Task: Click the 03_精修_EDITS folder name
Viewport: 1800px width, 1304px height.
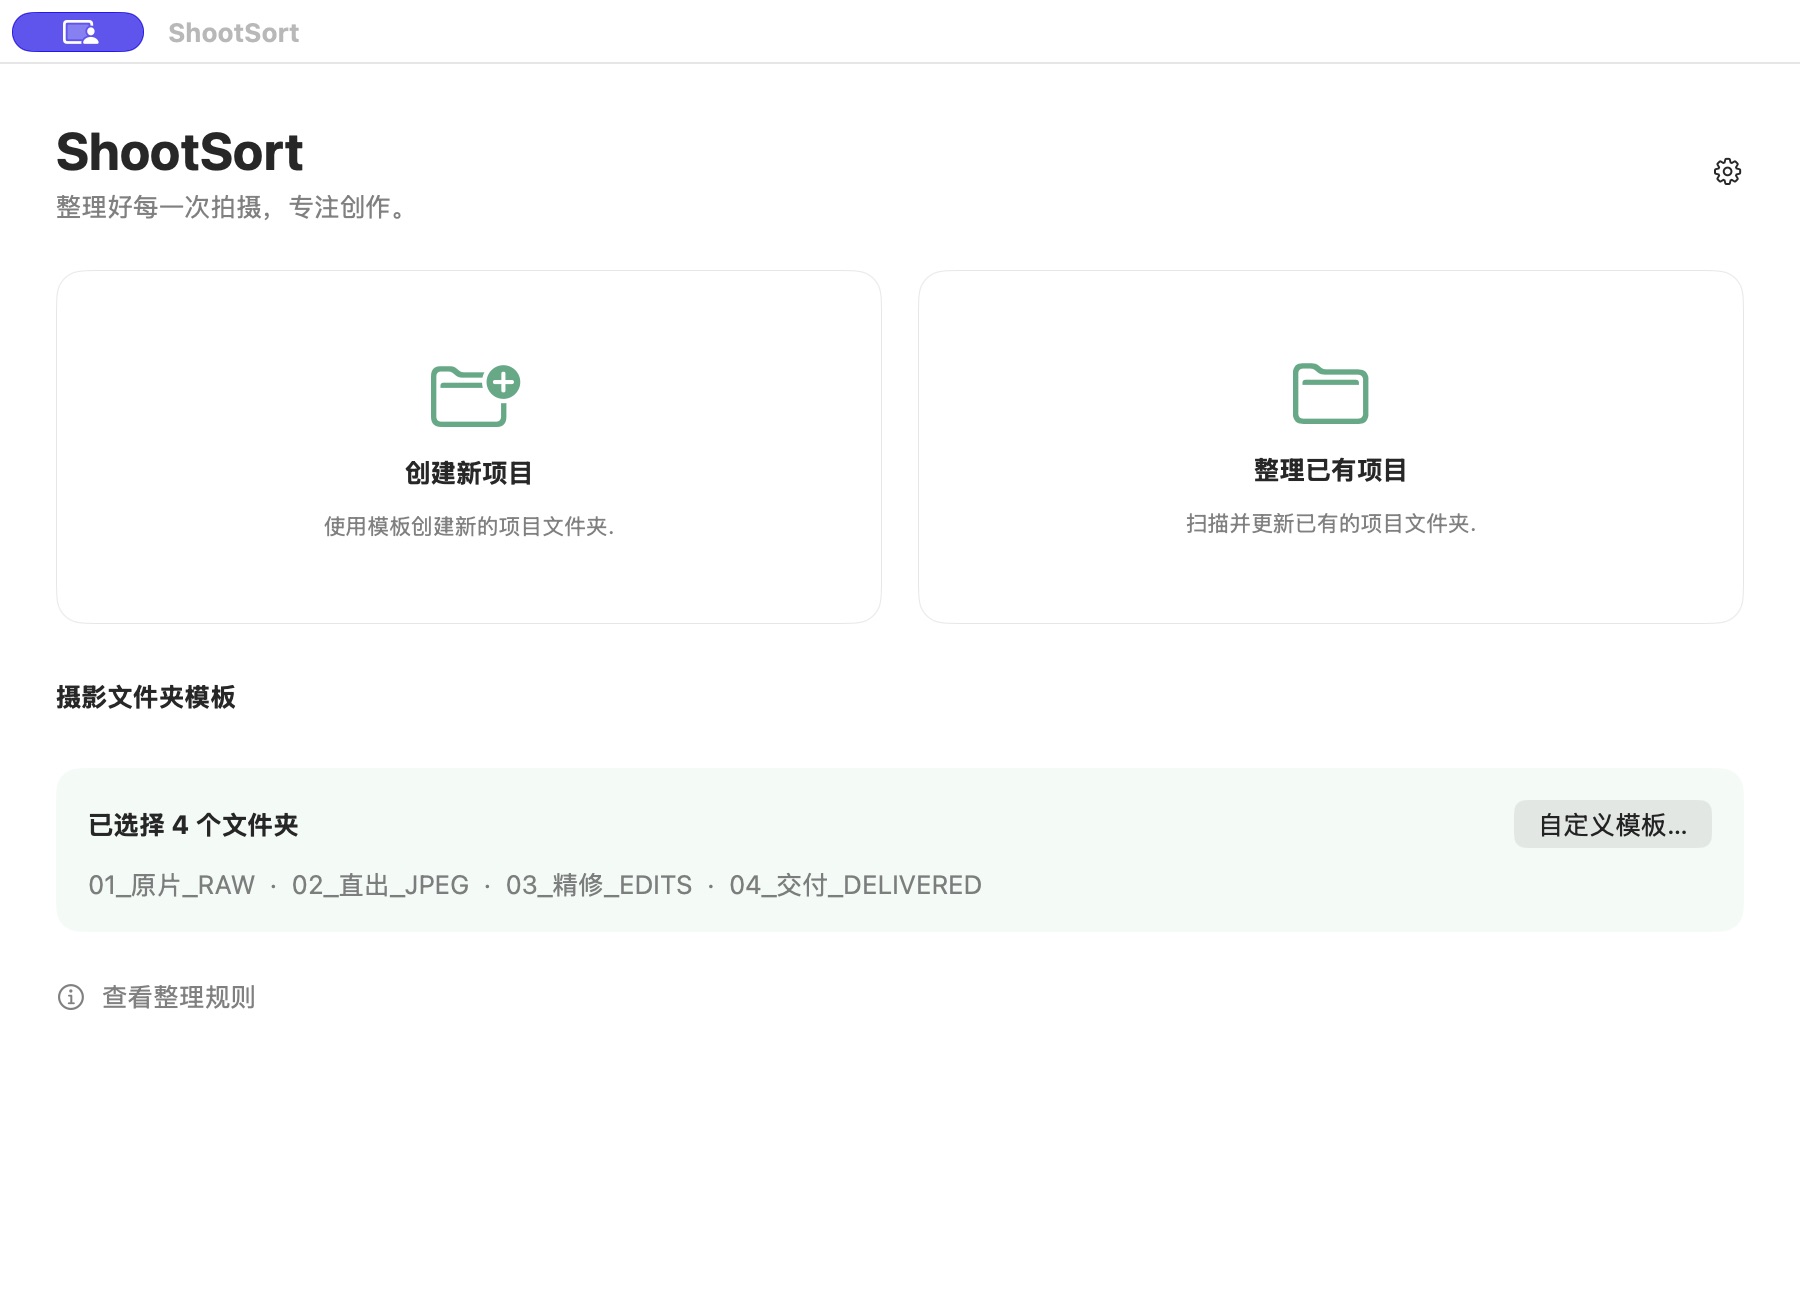Action: (x=599, y=885)
